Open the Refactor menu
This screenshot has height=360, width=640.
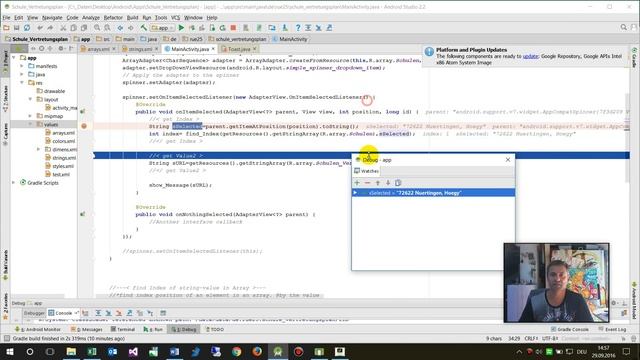tap(113, 18)
